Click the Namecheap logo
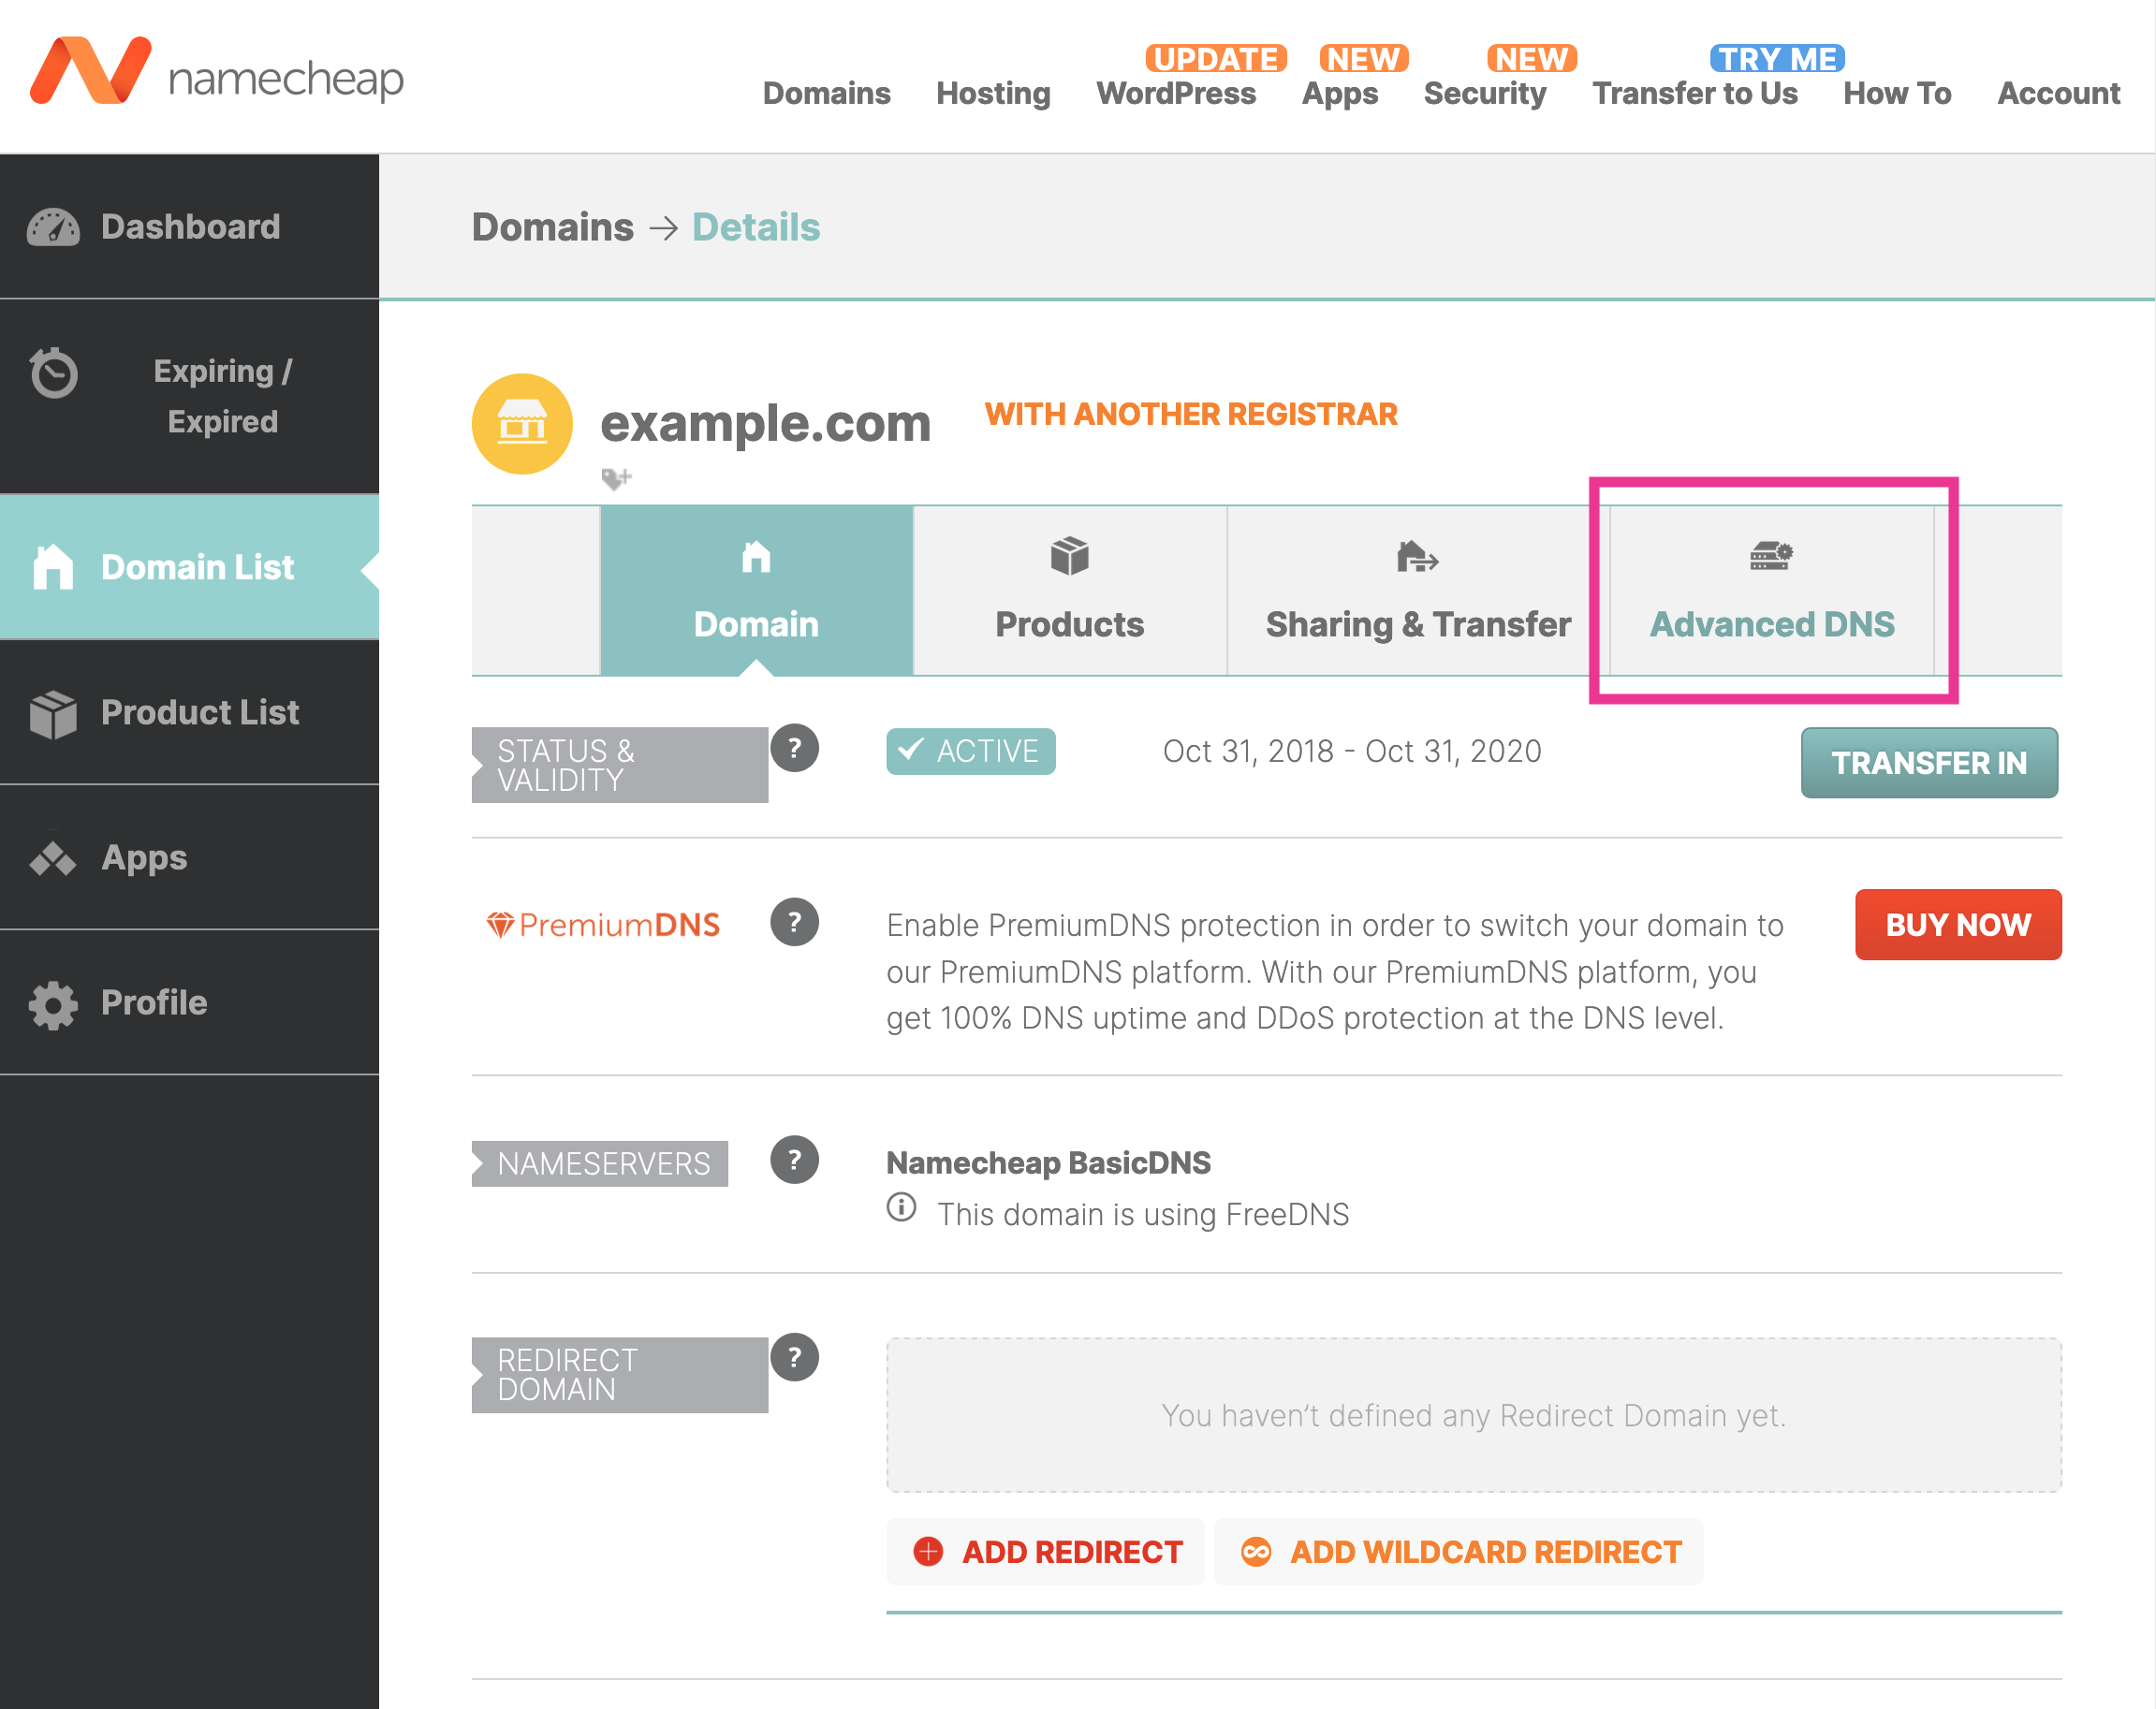This screenshot has height=1709, width=2156. (x=217, y=72)
